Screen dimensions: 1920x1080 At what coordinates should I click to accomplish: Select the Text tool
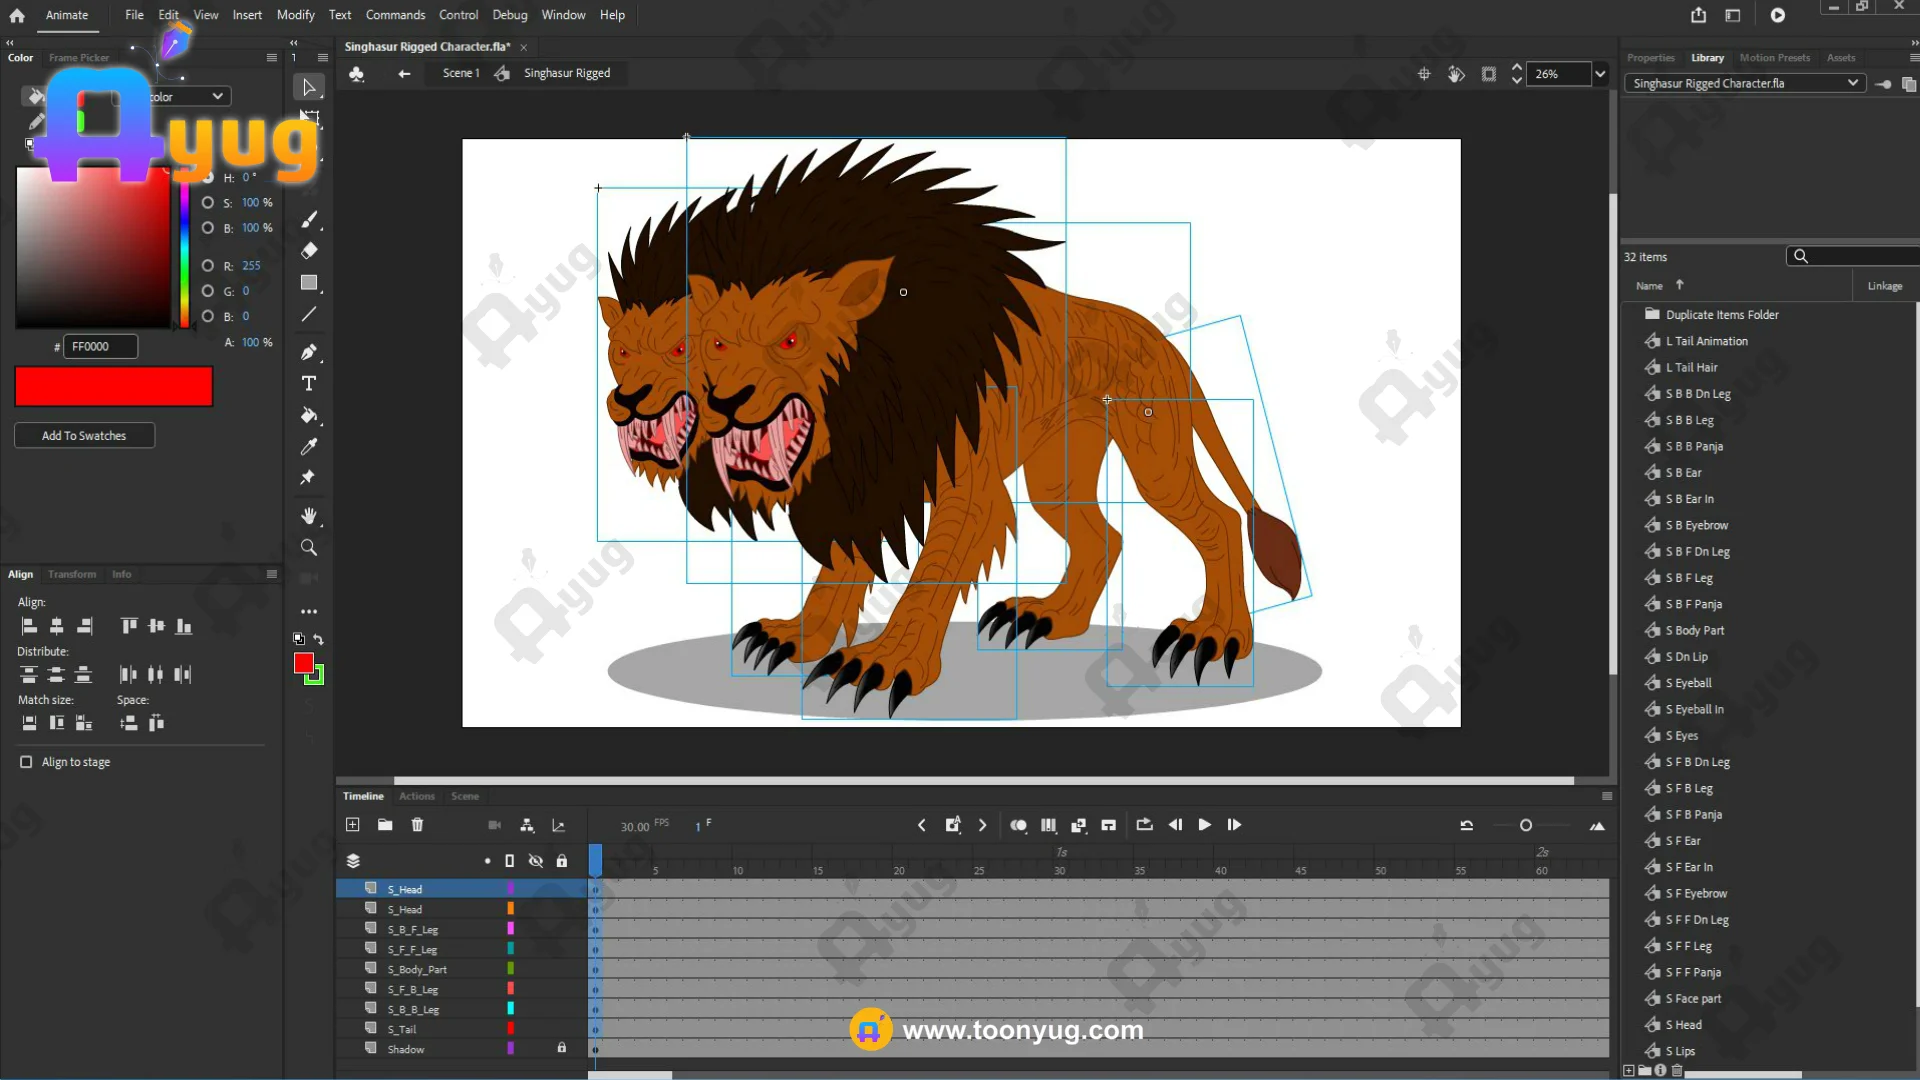click(309, 384)
